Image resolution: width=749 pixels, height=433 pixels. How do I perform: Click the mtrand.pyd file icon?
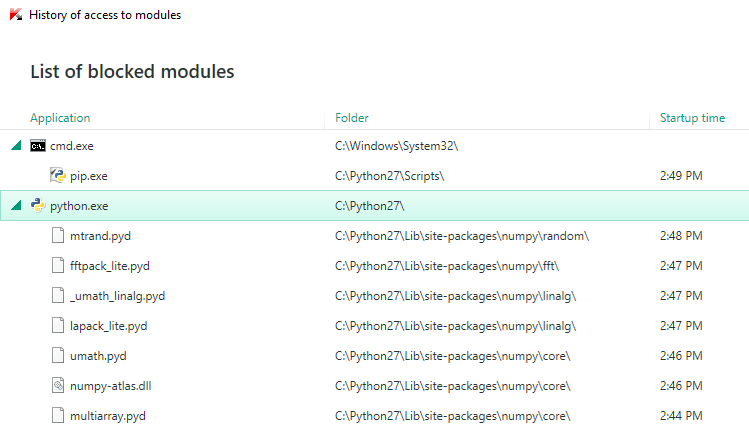point(58,236)
